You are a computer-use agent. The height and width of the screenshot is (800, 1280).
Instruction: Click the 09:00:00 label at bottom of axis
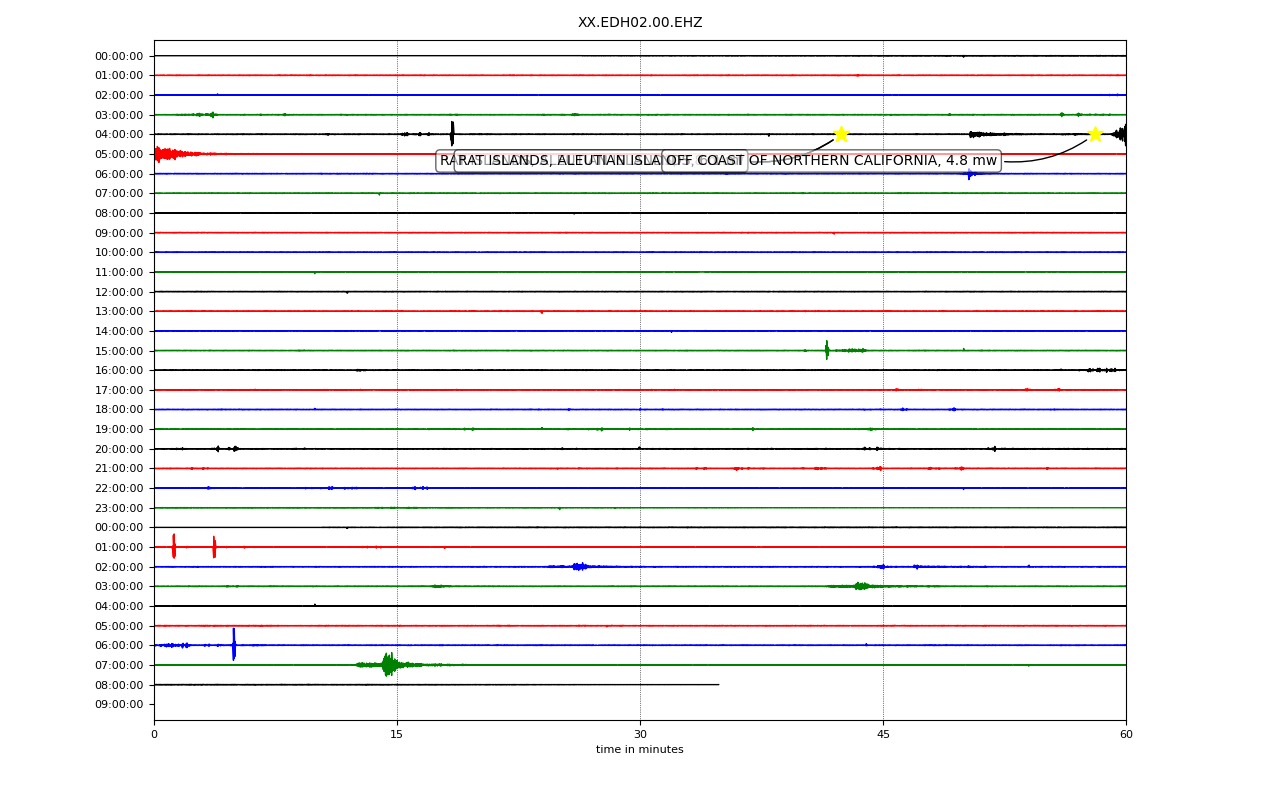(119, 704)
